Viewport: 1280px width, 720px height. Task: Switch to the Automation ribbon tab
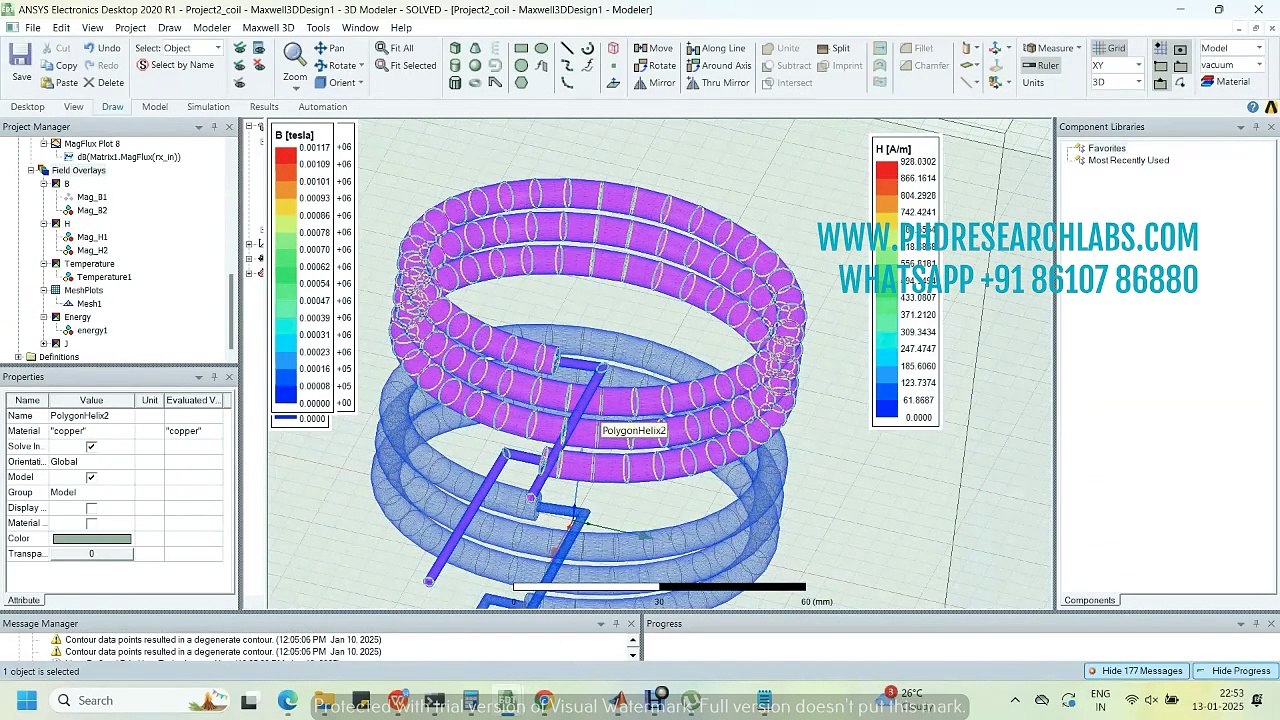[x=322, y=107]
